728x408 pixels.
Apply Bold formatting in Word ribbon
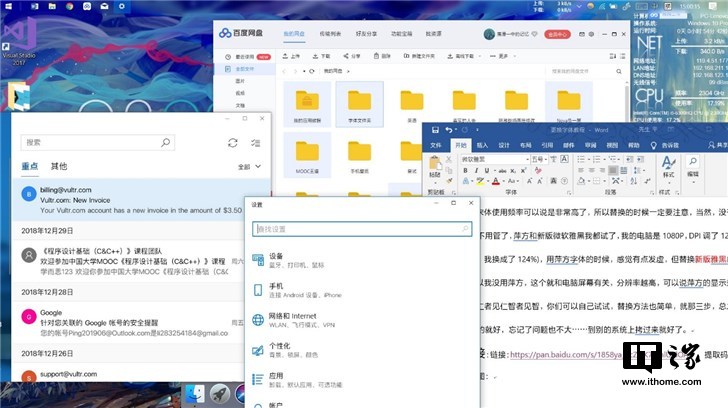coord(465,170)
